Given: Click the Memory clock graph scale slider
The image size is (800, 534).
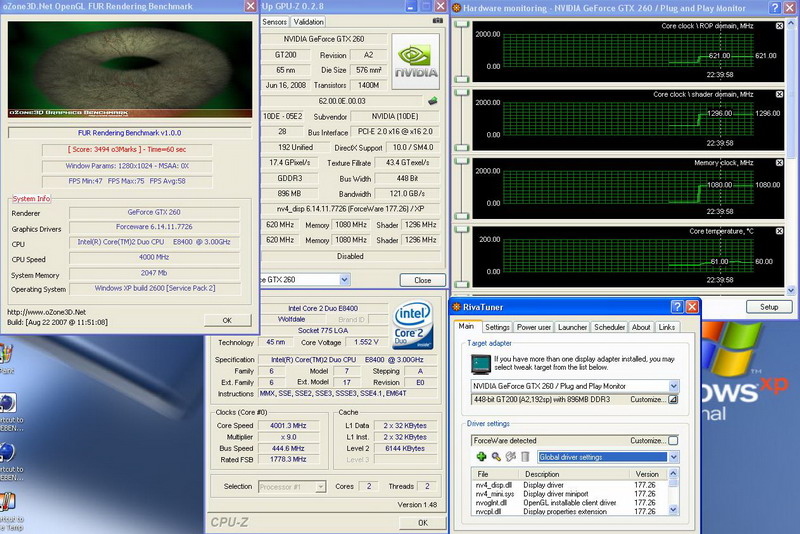Looking at the screenshot, I should point(461,188).
